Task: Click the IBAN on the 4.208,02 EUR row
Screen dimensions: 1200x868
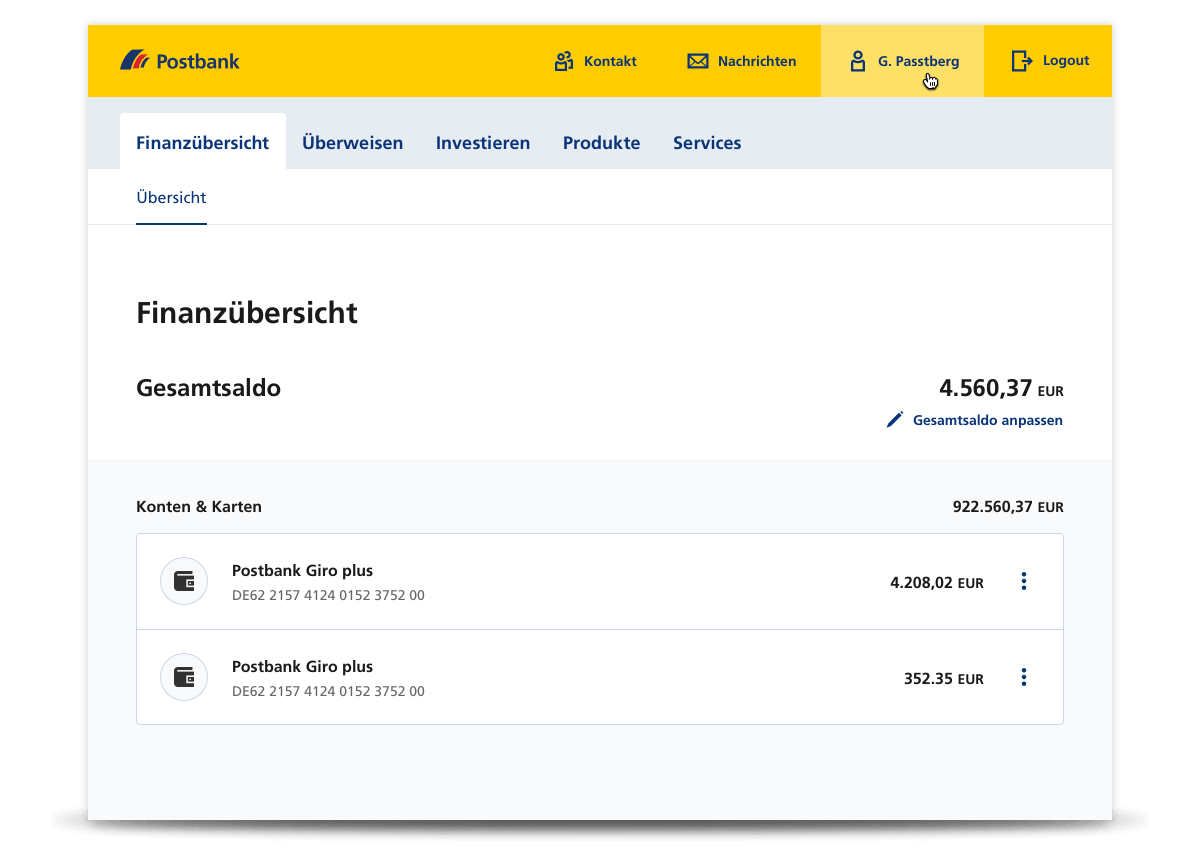Action: pos(328,595)
